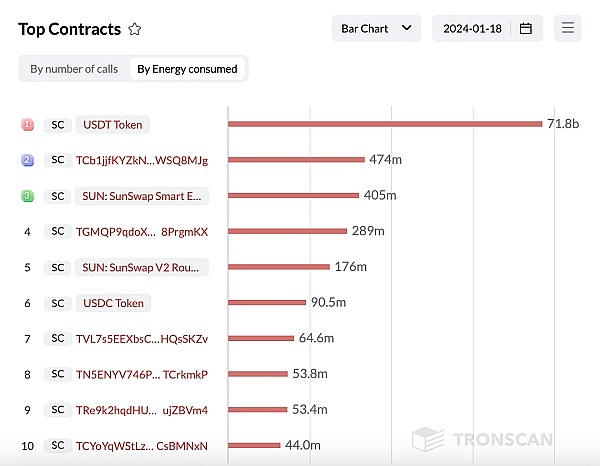Open the hamburger menu icon
The image size is (600, 466).
tap(567, 29)
